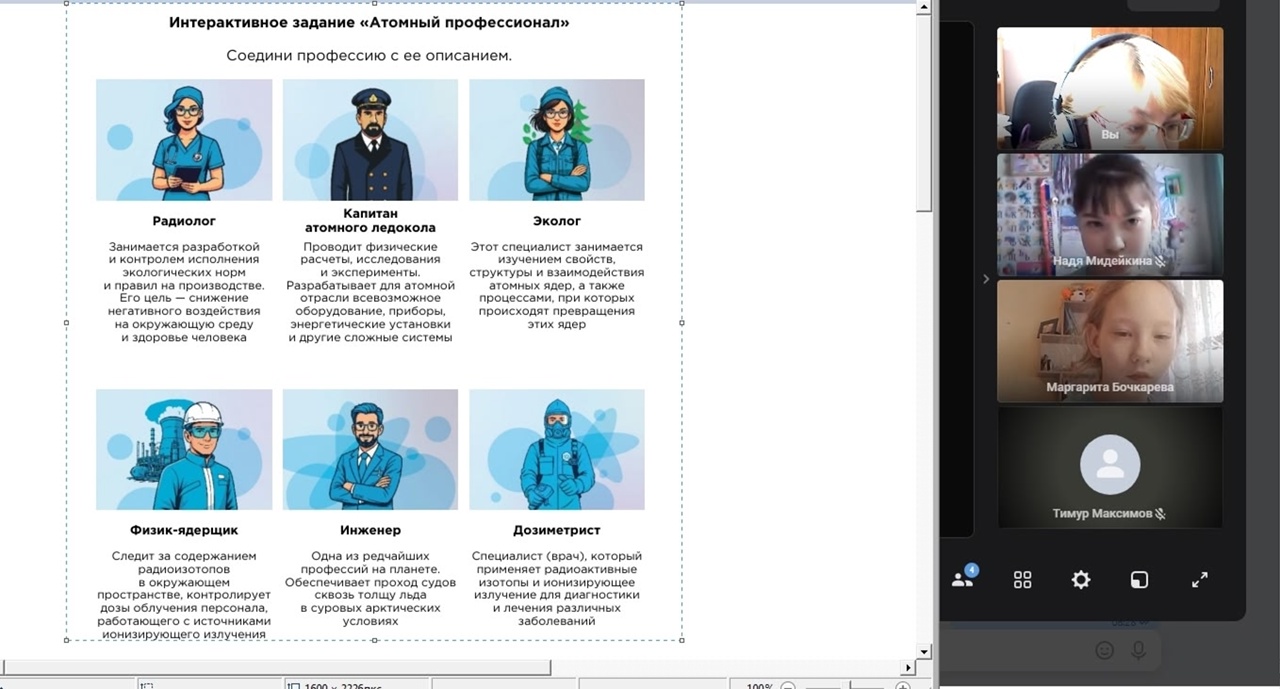The image size is (1280, 689).
Task: Click the zoom out minus button
Action: (x=788, y=686)
